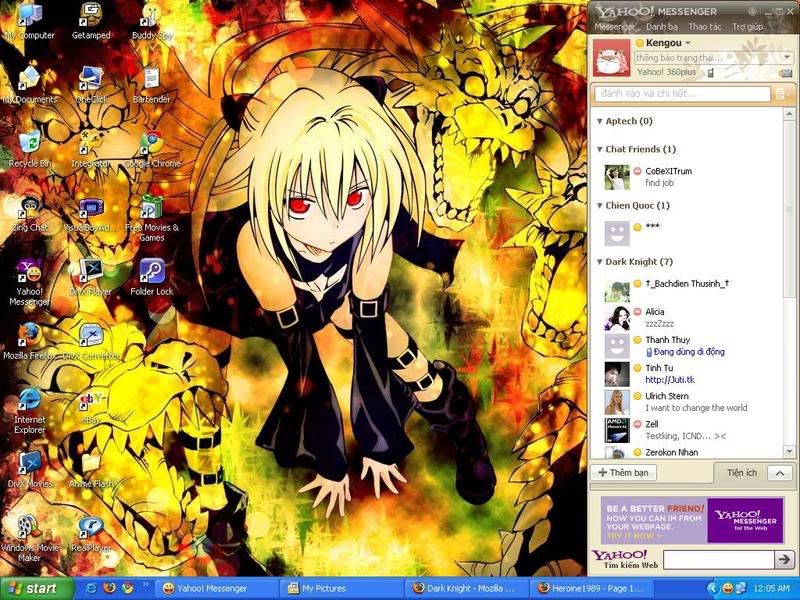Open the Danh bạ menu
This screenshot has width=800, height=600.
tap(661, 27)
